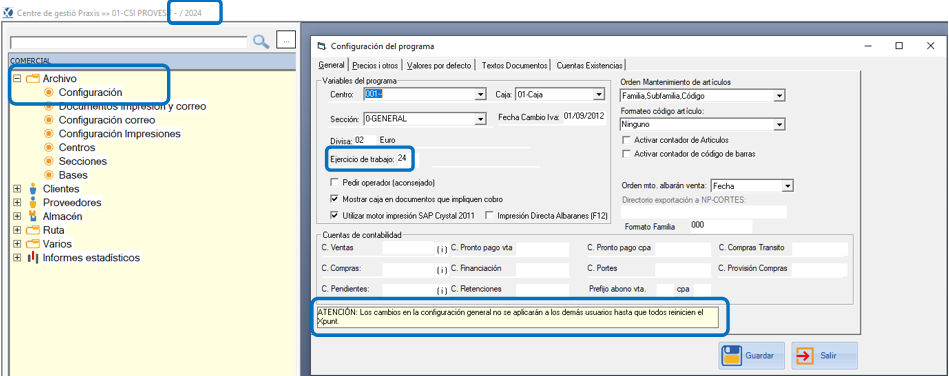Open Orden mto. albarán venta dropdown
949x376 pixels.
point(787,186)
